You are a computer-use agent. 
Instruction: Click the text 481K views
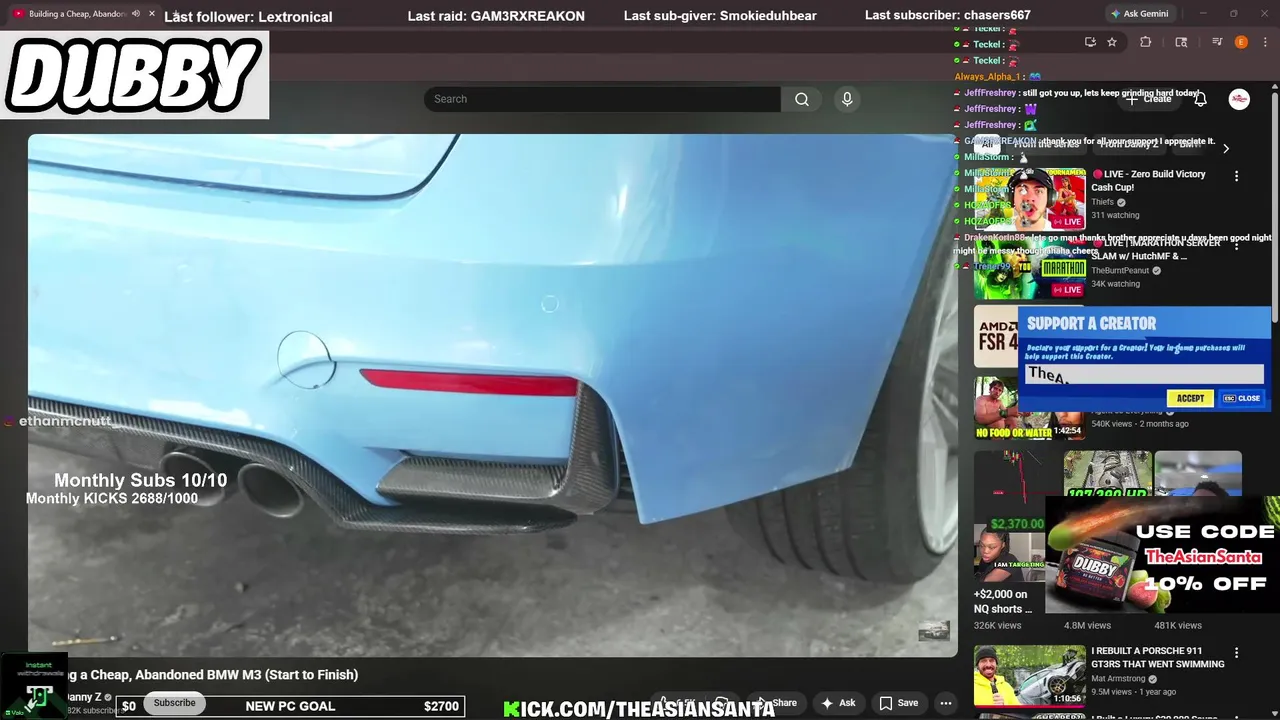[1178, 625]
